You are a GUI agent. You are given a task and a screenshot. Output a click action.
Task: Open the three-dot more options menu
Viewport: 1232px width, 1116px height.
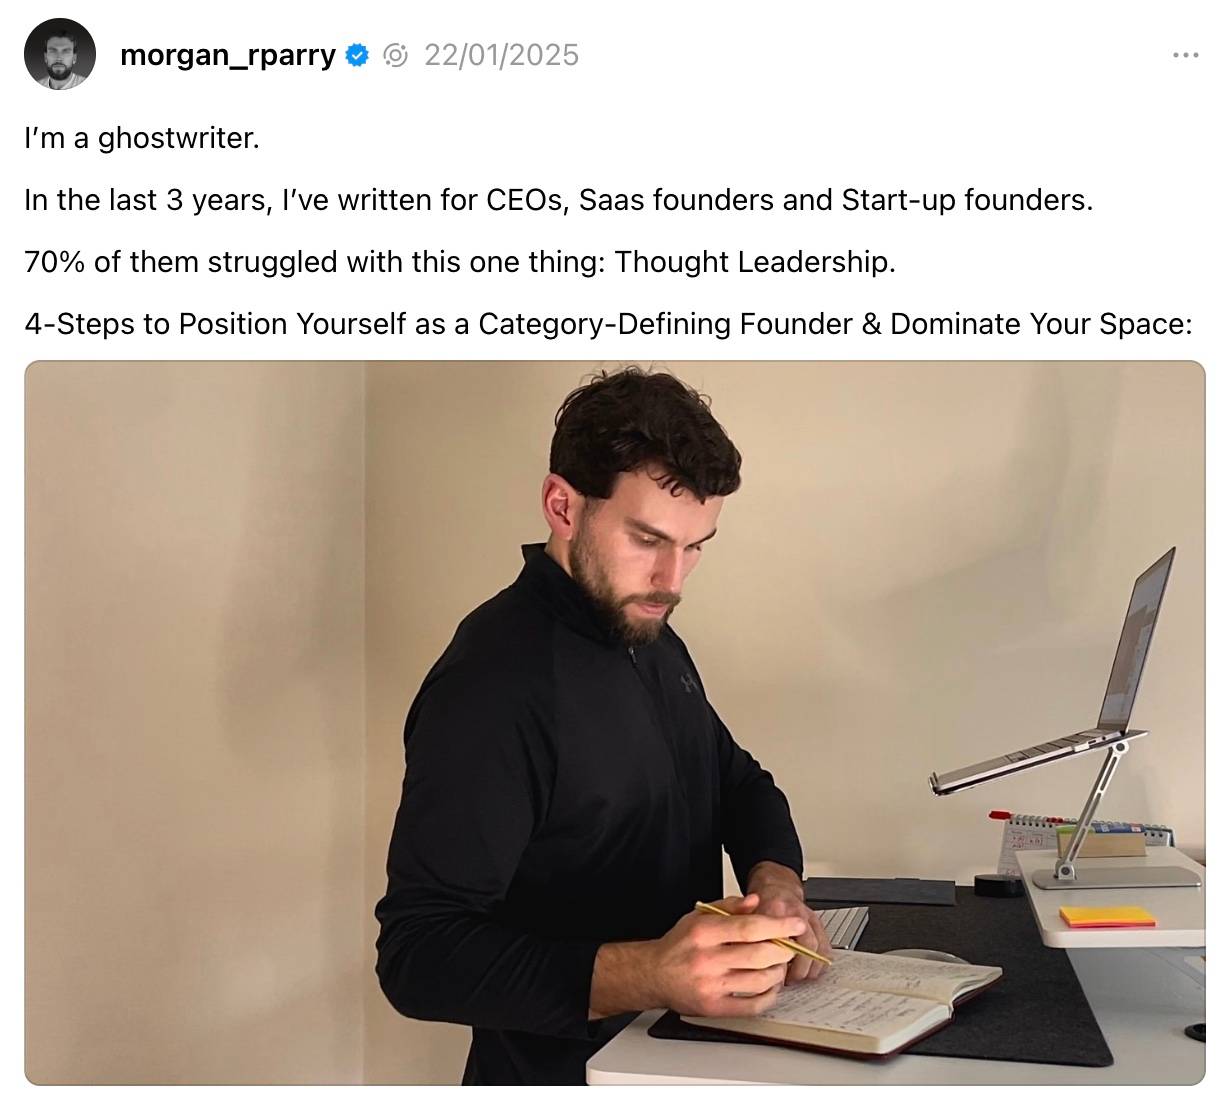coord(1185,55)
